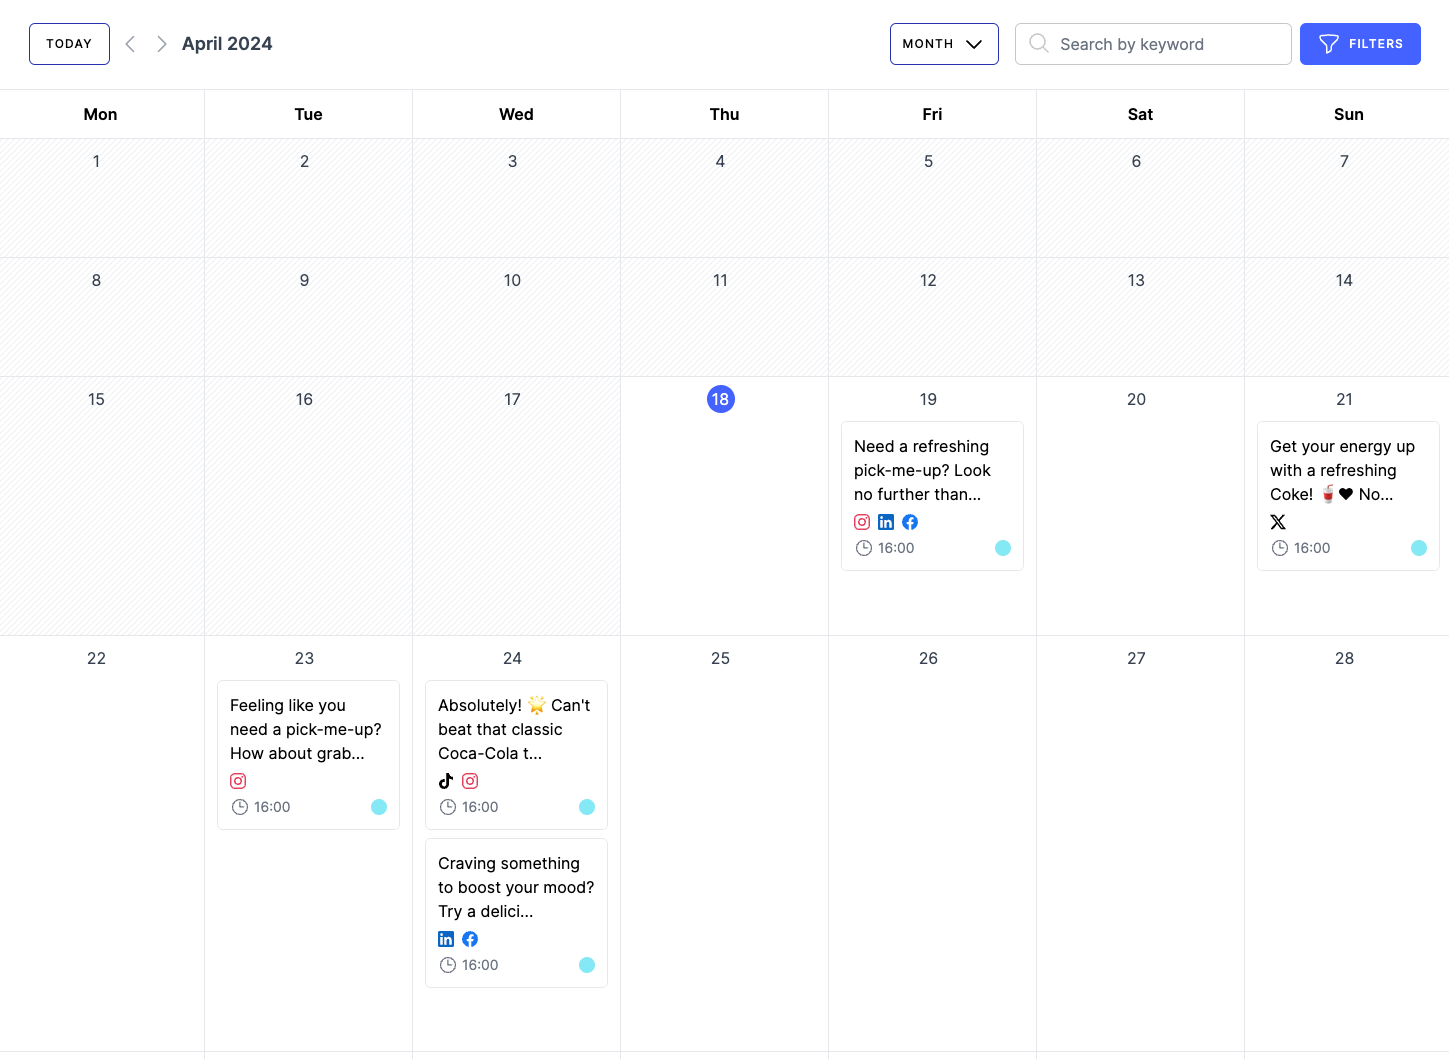This screenshot has height=1059, width=1449.
Task: Click Instagram icon on April 19 post
Action: [862, 522]
